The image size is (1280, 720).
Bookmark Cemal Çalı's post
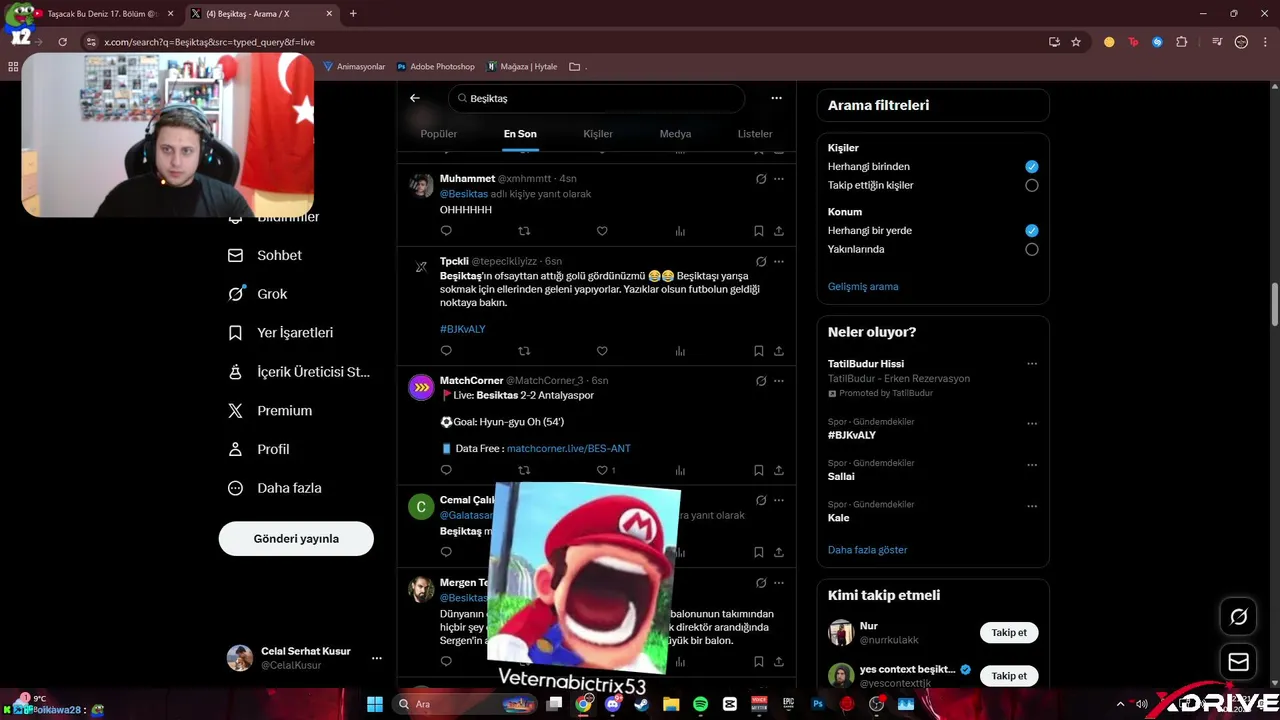click(759, 552)
